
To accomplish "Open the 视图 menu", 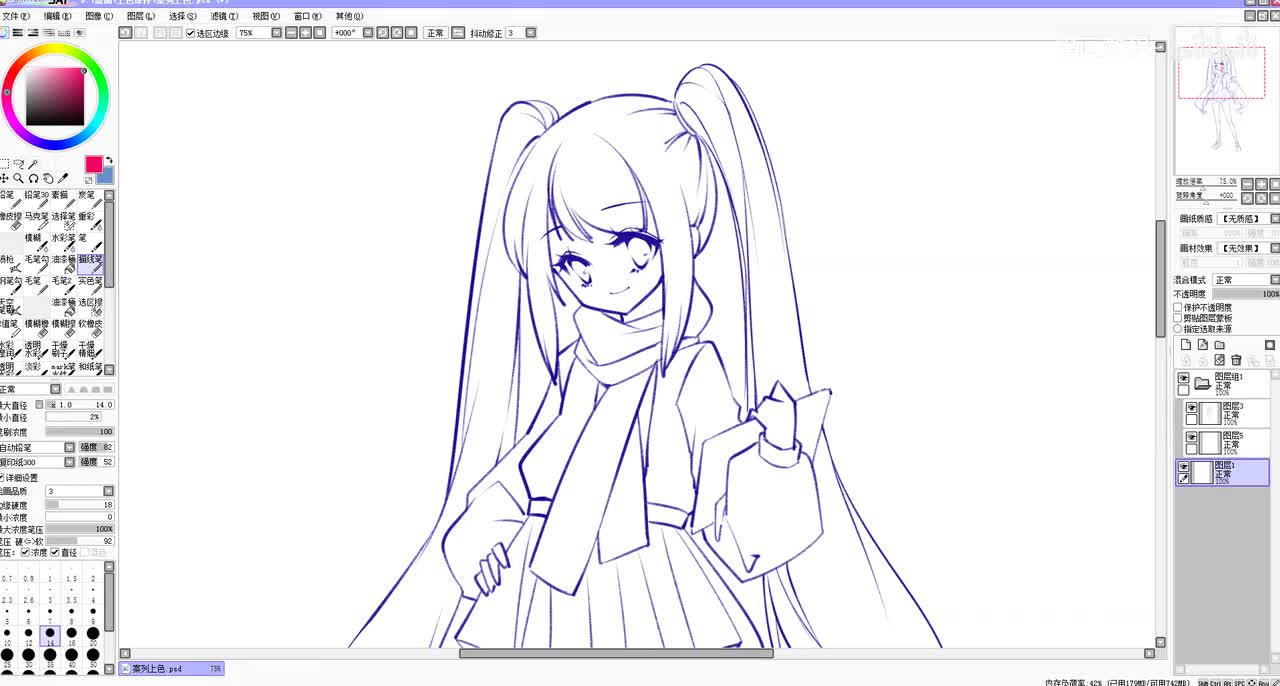I will (265, 16).
